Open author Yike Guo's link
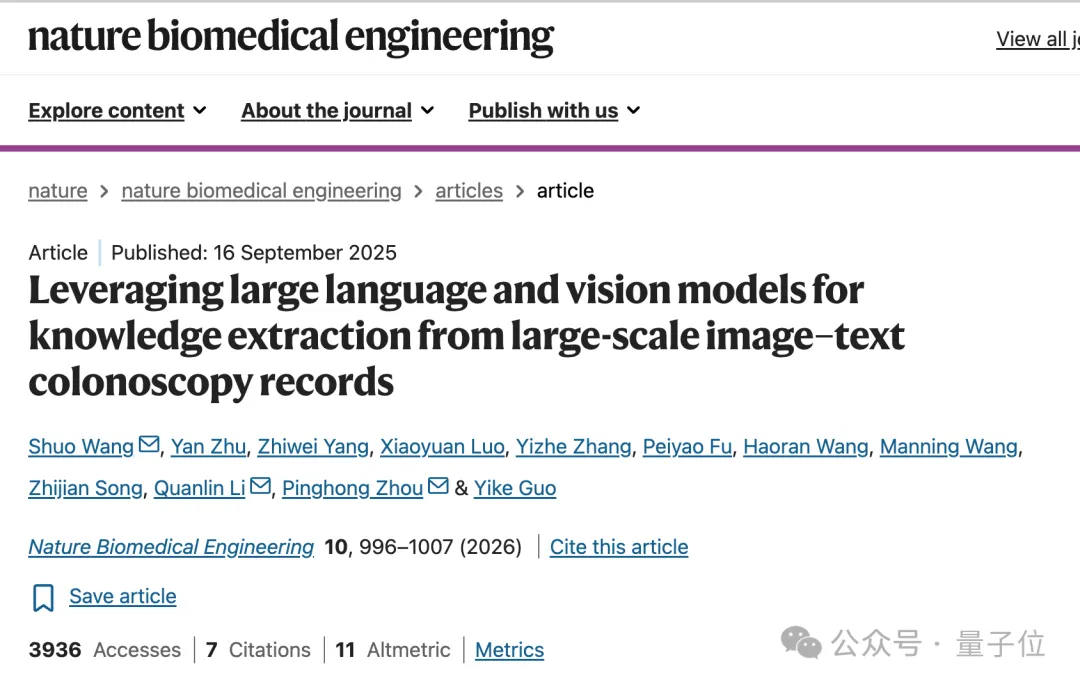Screen dimensions: 1080x687 (515, 488)
